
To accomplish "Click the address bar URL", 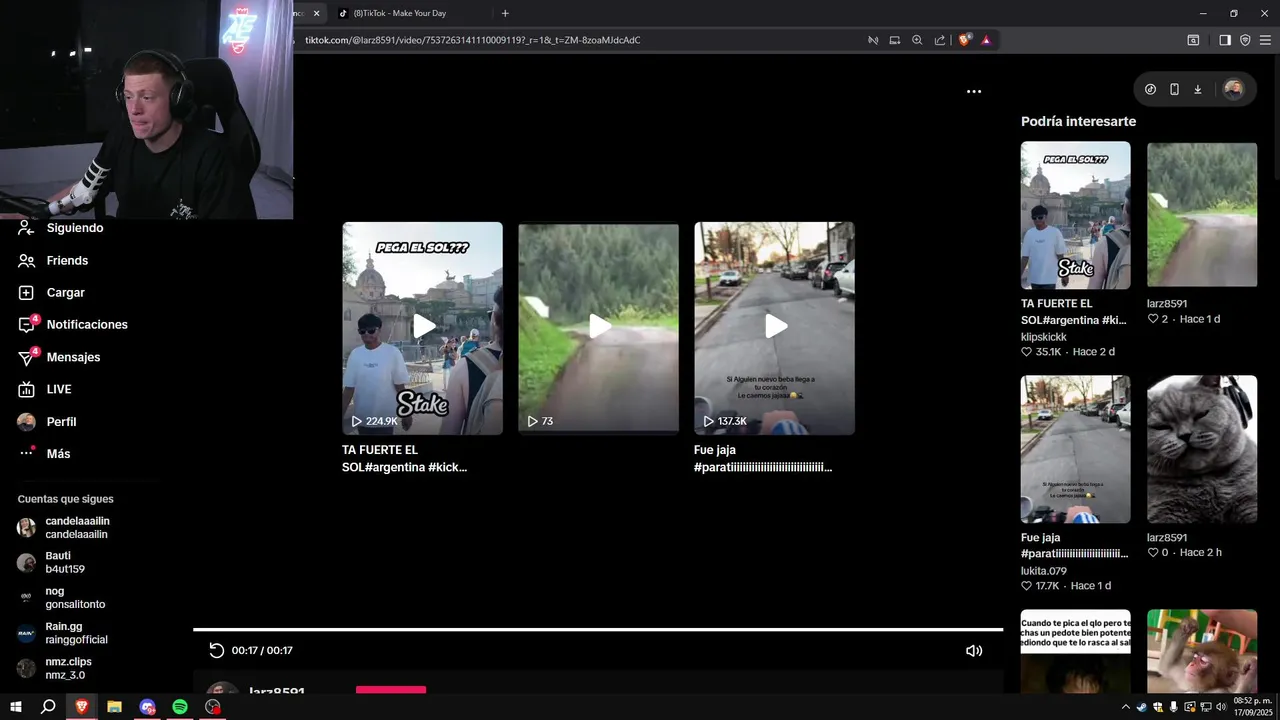I will (x=472, y=40).
